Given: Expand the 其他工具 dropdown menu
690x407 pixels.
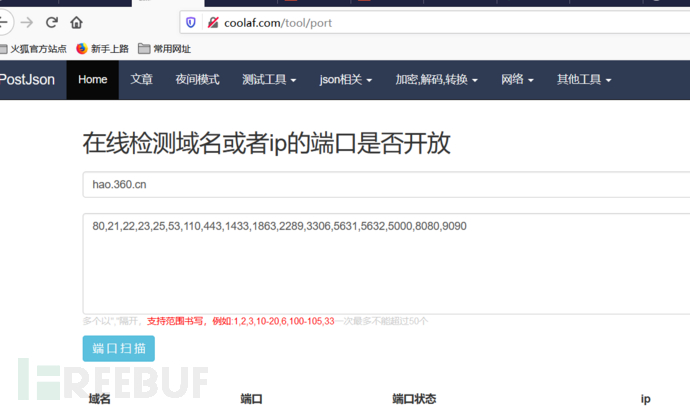Looking at the screenshot, I should (x=584, y=80).
